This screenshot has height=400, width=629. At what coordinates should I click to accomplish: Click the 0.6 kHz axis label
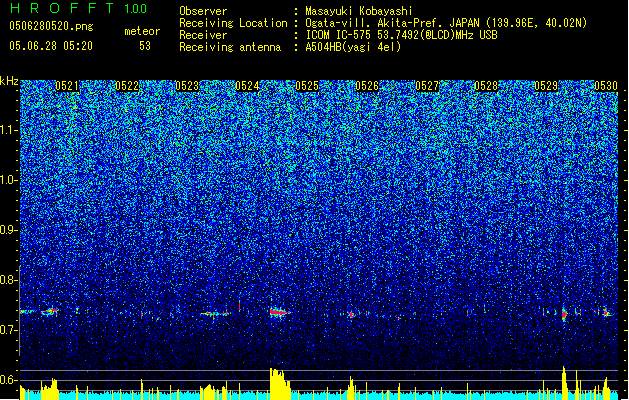pos(8,380)
